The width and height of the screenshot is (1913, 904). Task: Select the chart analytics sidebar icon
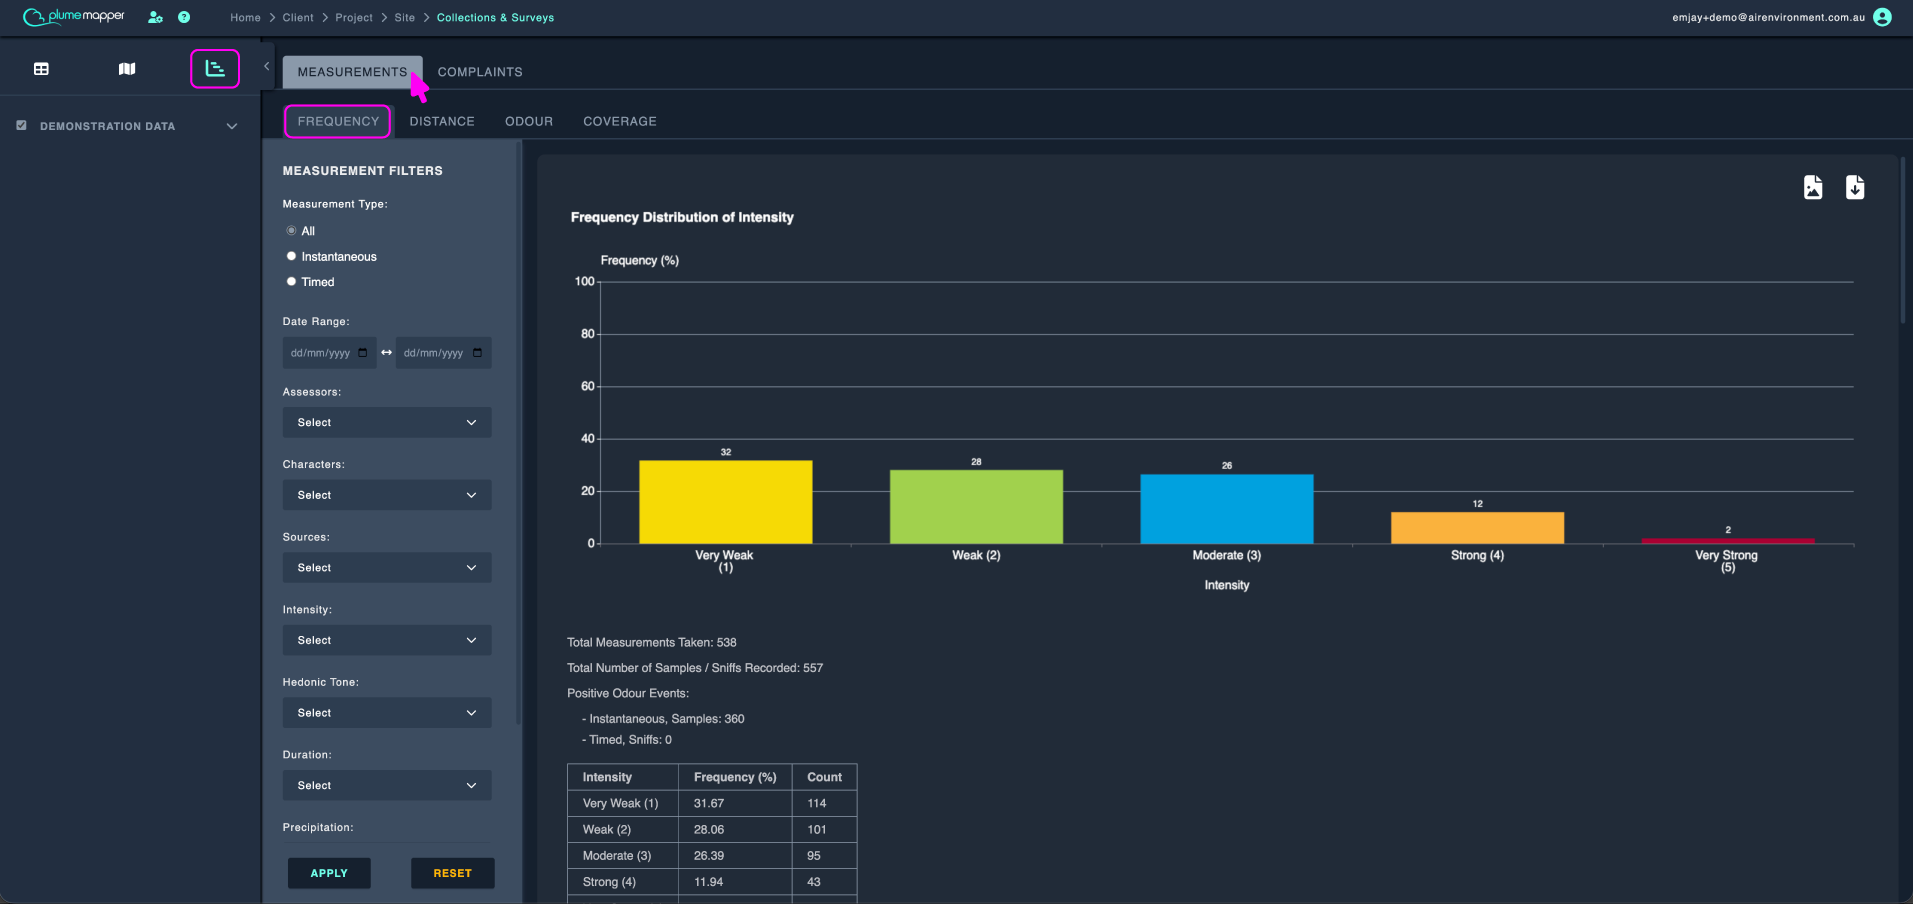click(215, 69)
